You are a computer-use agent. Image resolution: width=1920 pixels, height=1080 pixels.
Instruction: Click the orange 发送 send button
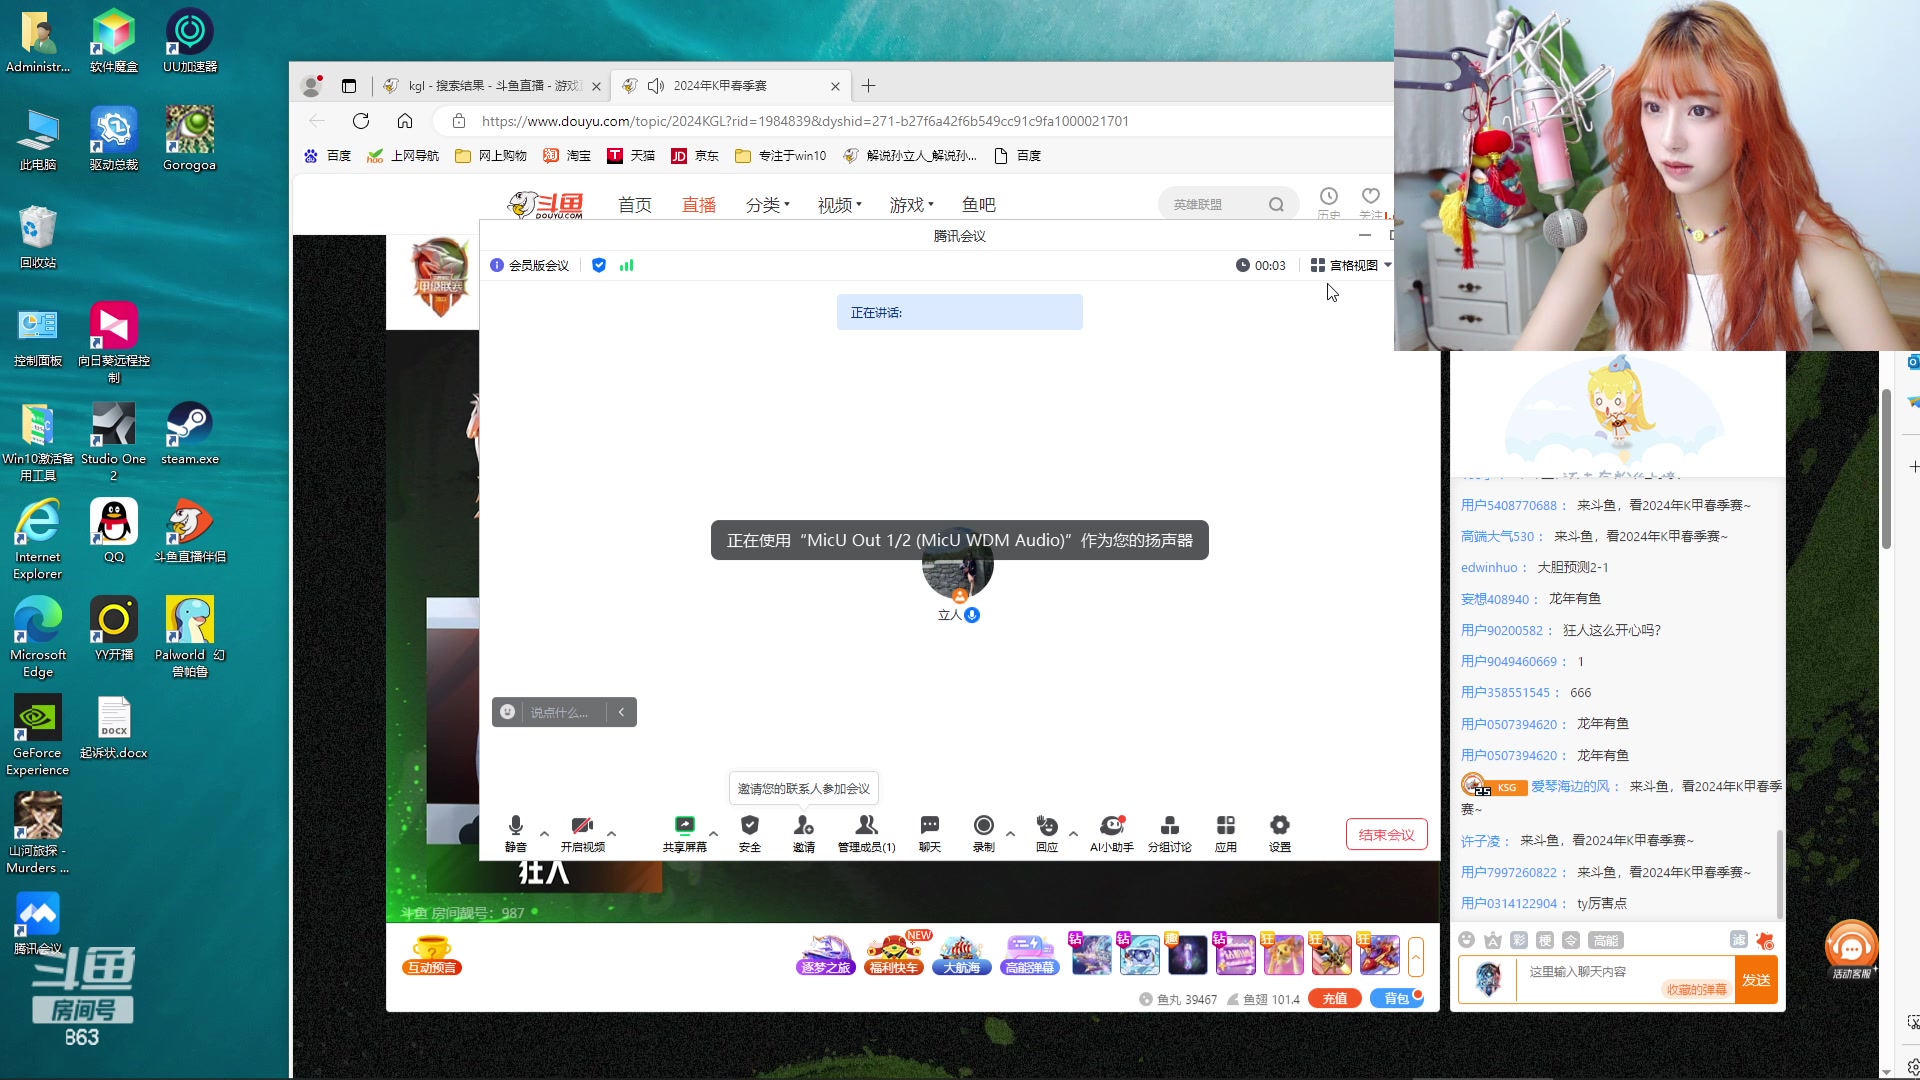click(x=1756, y=980)
